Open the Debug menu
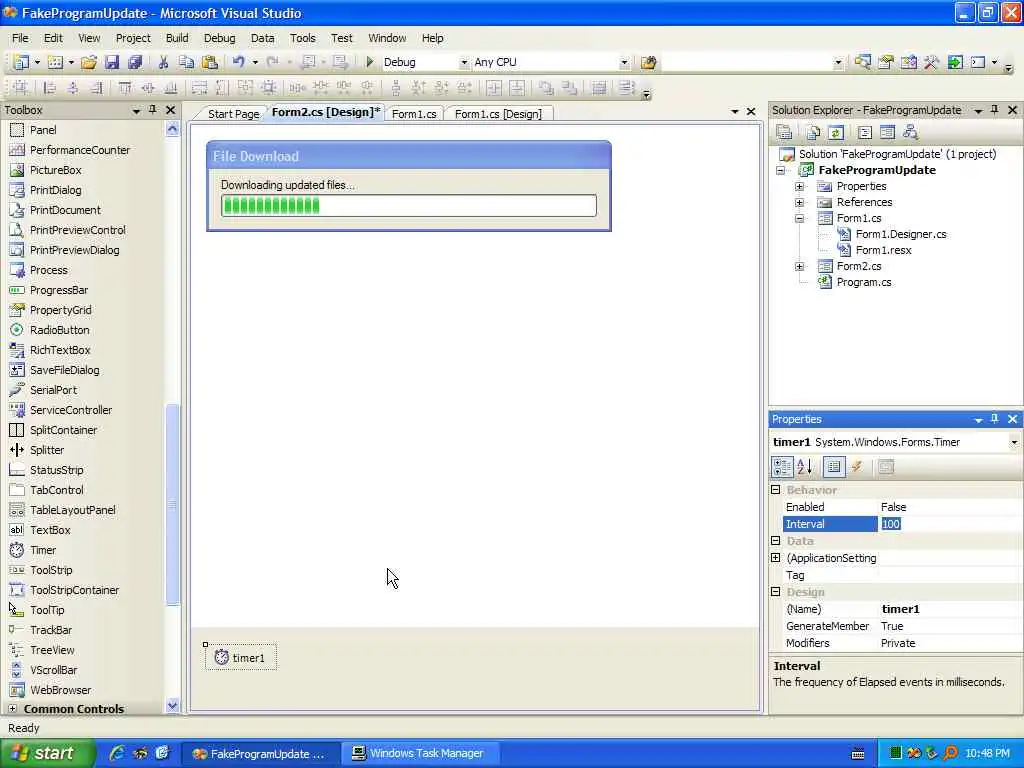The width and height of the screenshot is (1024, 768). tap(219, 38)
